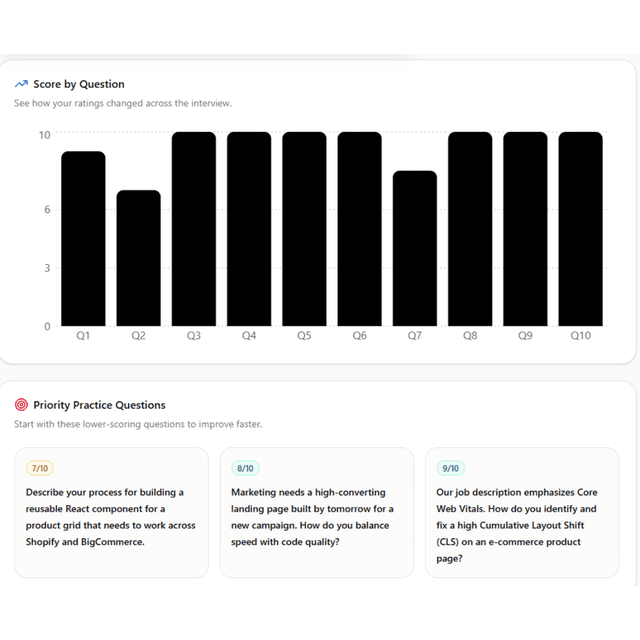Select the Q3 bar in chart
640x640 pixels.
[194, 229]
